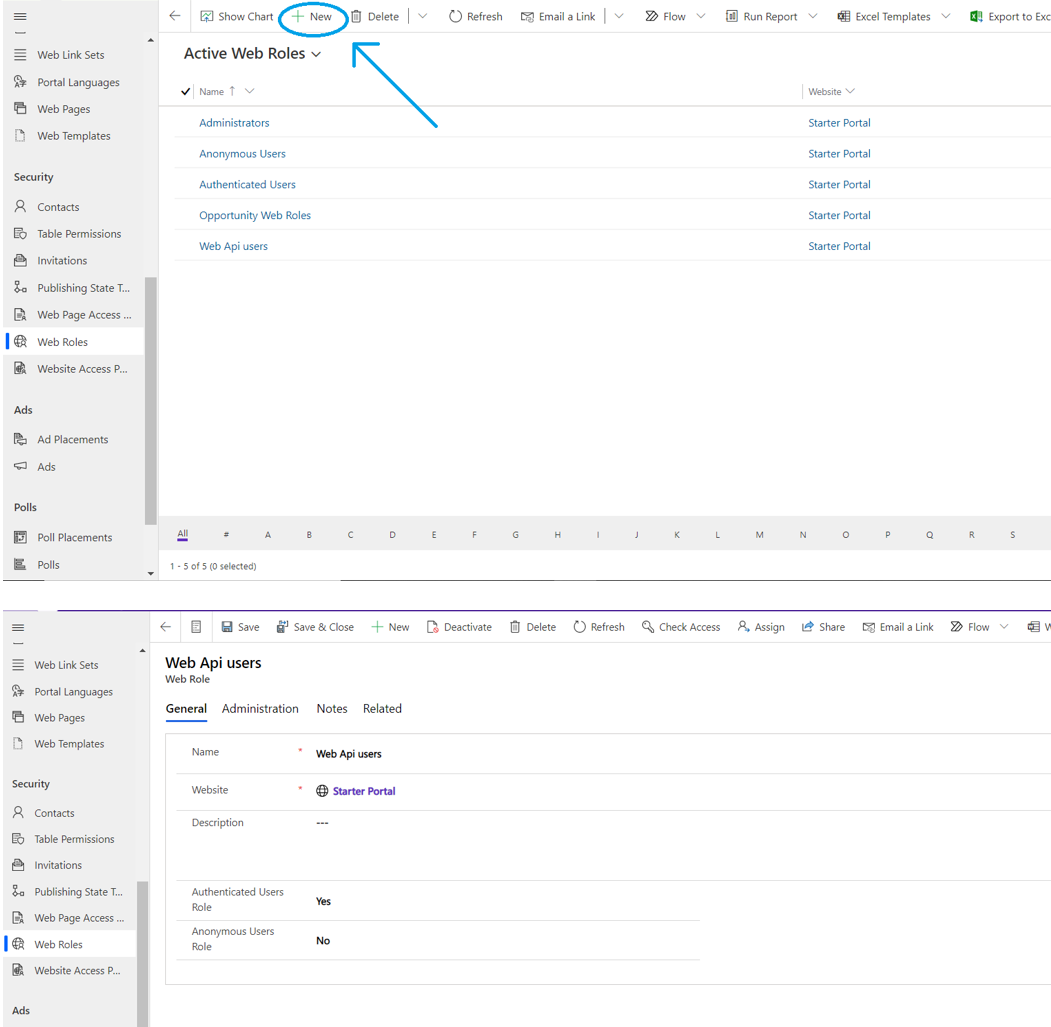1051x1027 pixels.
Task: Open the Website column filter dropdown
Action: click(849, 91)
